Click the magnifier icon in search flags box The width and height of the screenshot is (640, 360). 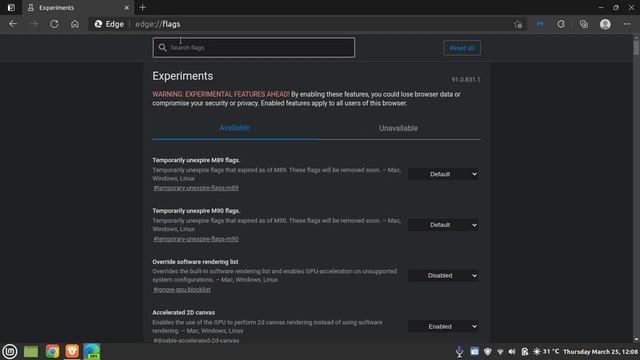(162, 47)
